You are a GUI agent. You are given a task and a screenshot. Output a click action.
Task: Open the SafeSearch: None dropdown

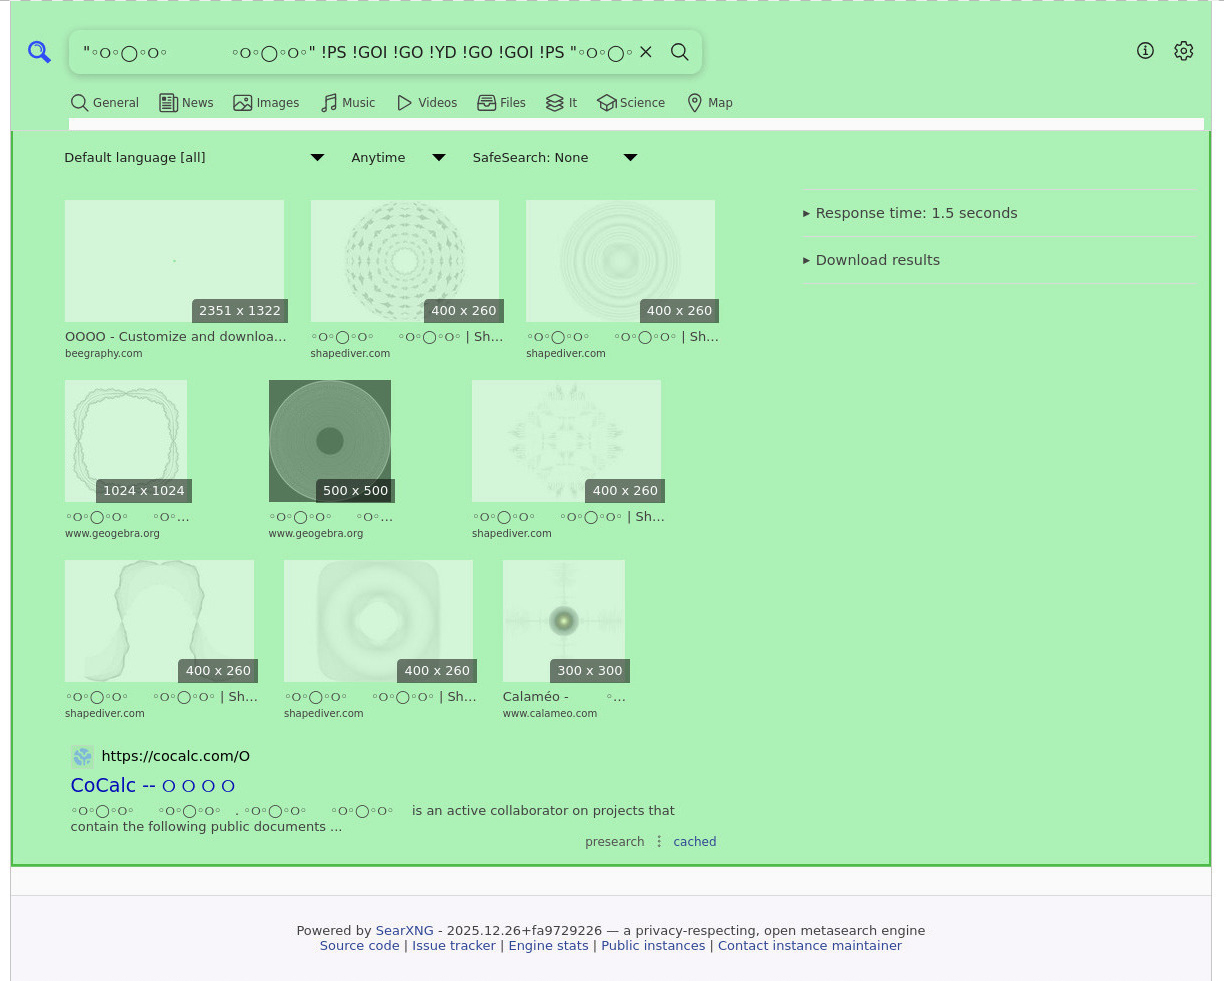tap(554, 158)
